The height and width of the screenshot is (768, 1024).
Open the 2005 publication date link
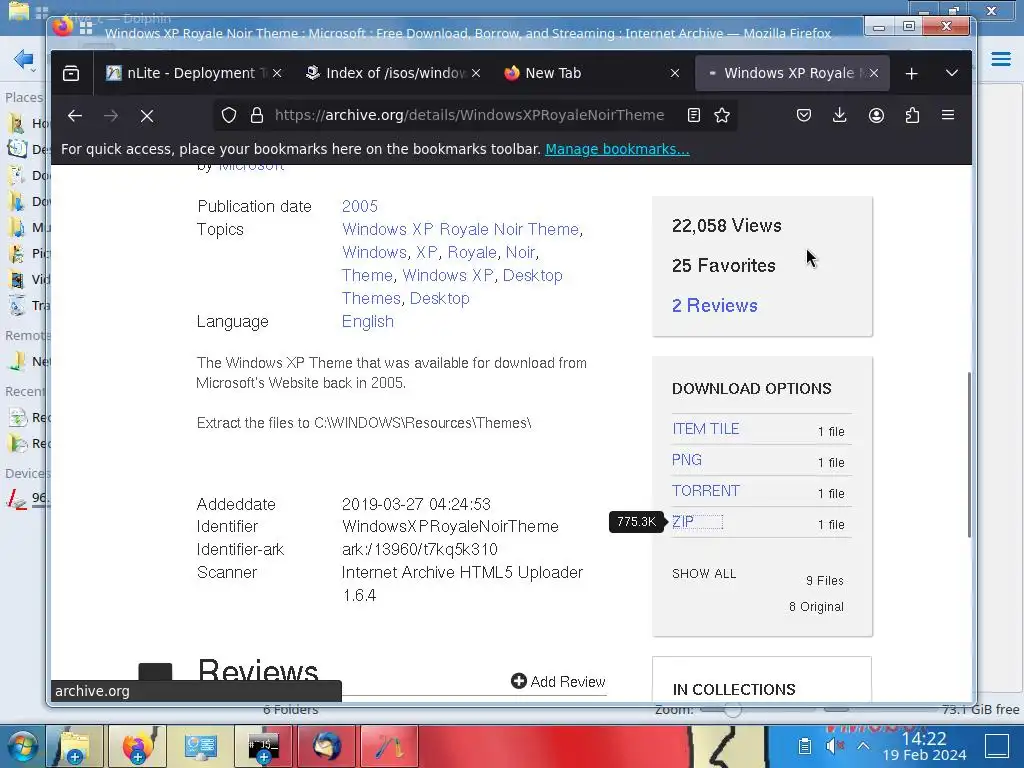tap(360, 206)
